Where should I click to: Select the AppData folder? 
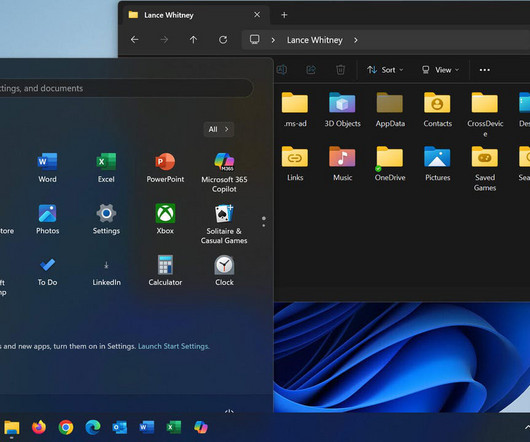pos(390,110)
